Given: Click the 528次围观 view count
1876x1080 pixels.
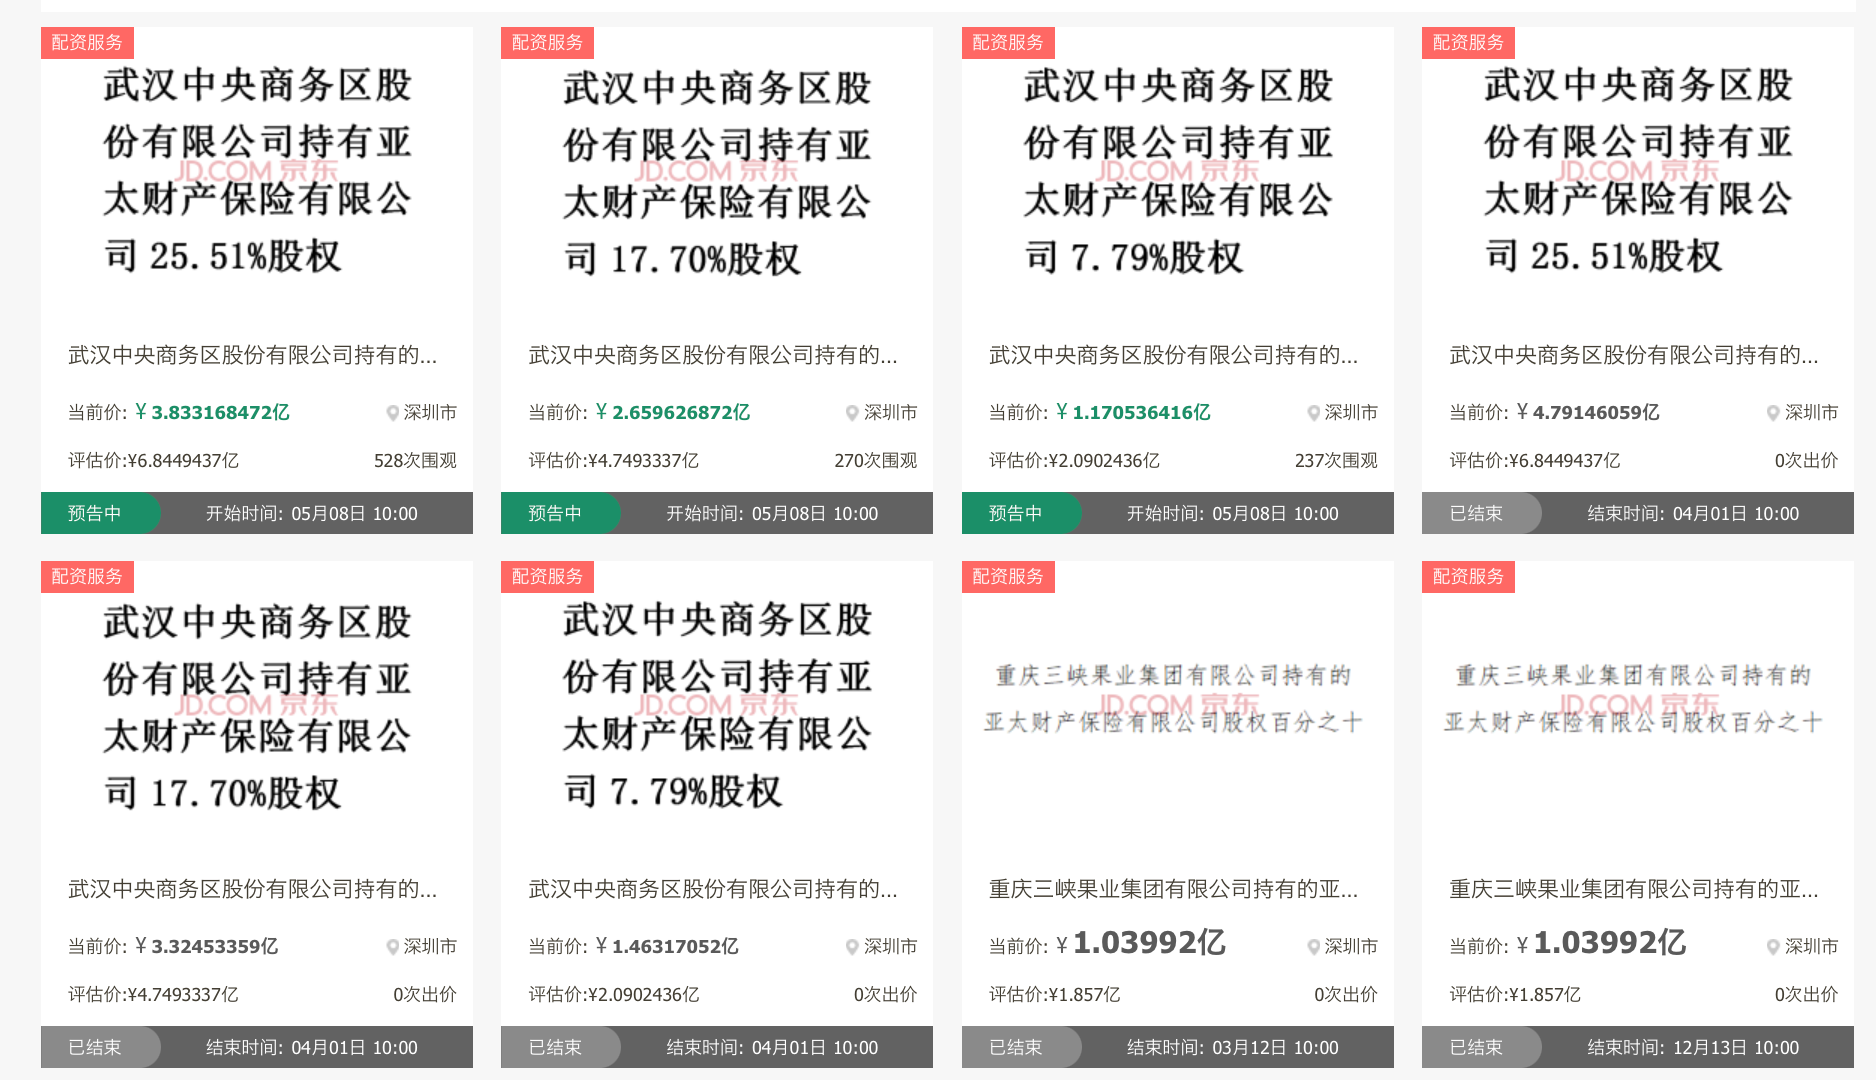Looking at the screenshot, I should tap(415, 461).
